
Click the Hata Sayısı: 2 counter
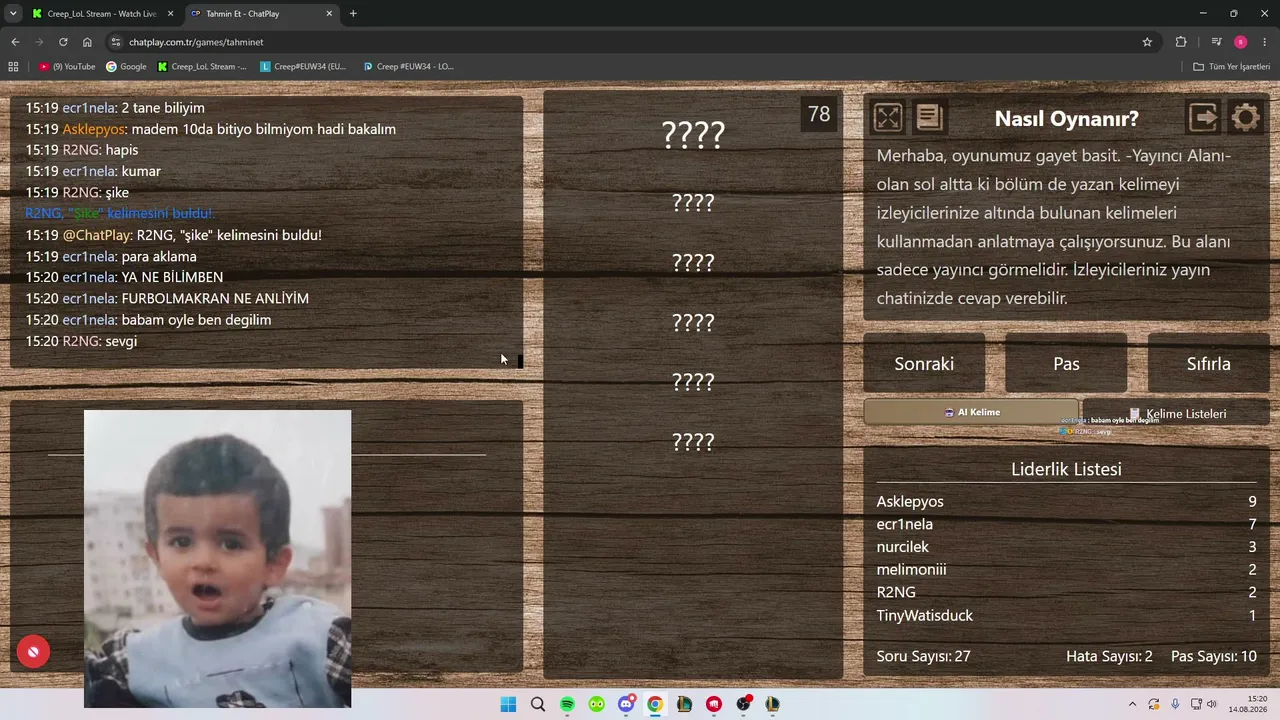(x=1109, y=656)
